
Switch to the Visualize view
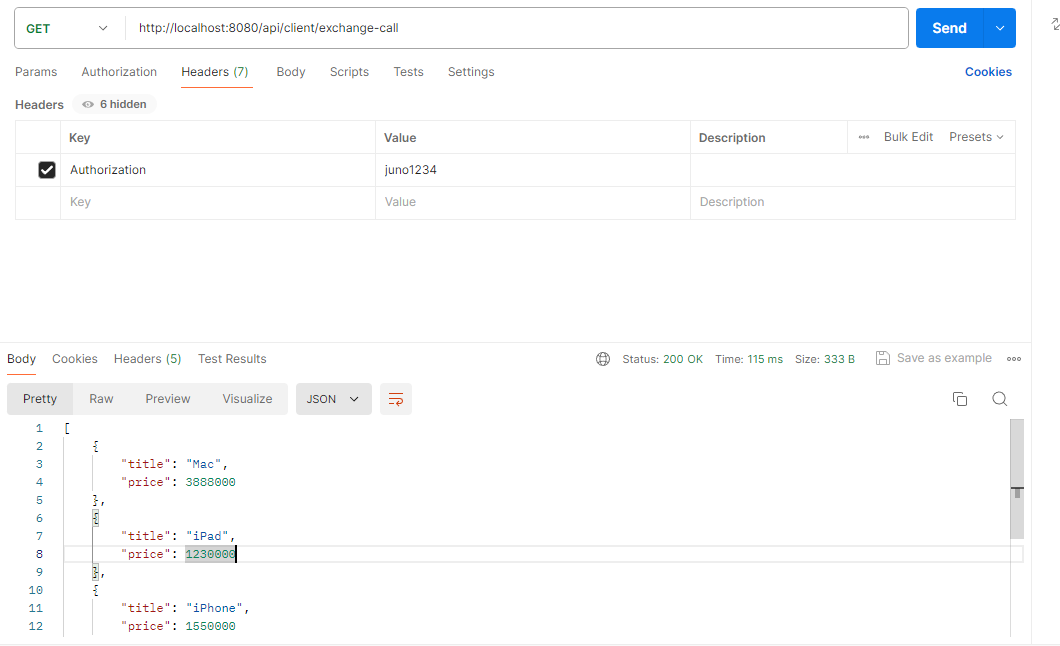pos(247,399)
